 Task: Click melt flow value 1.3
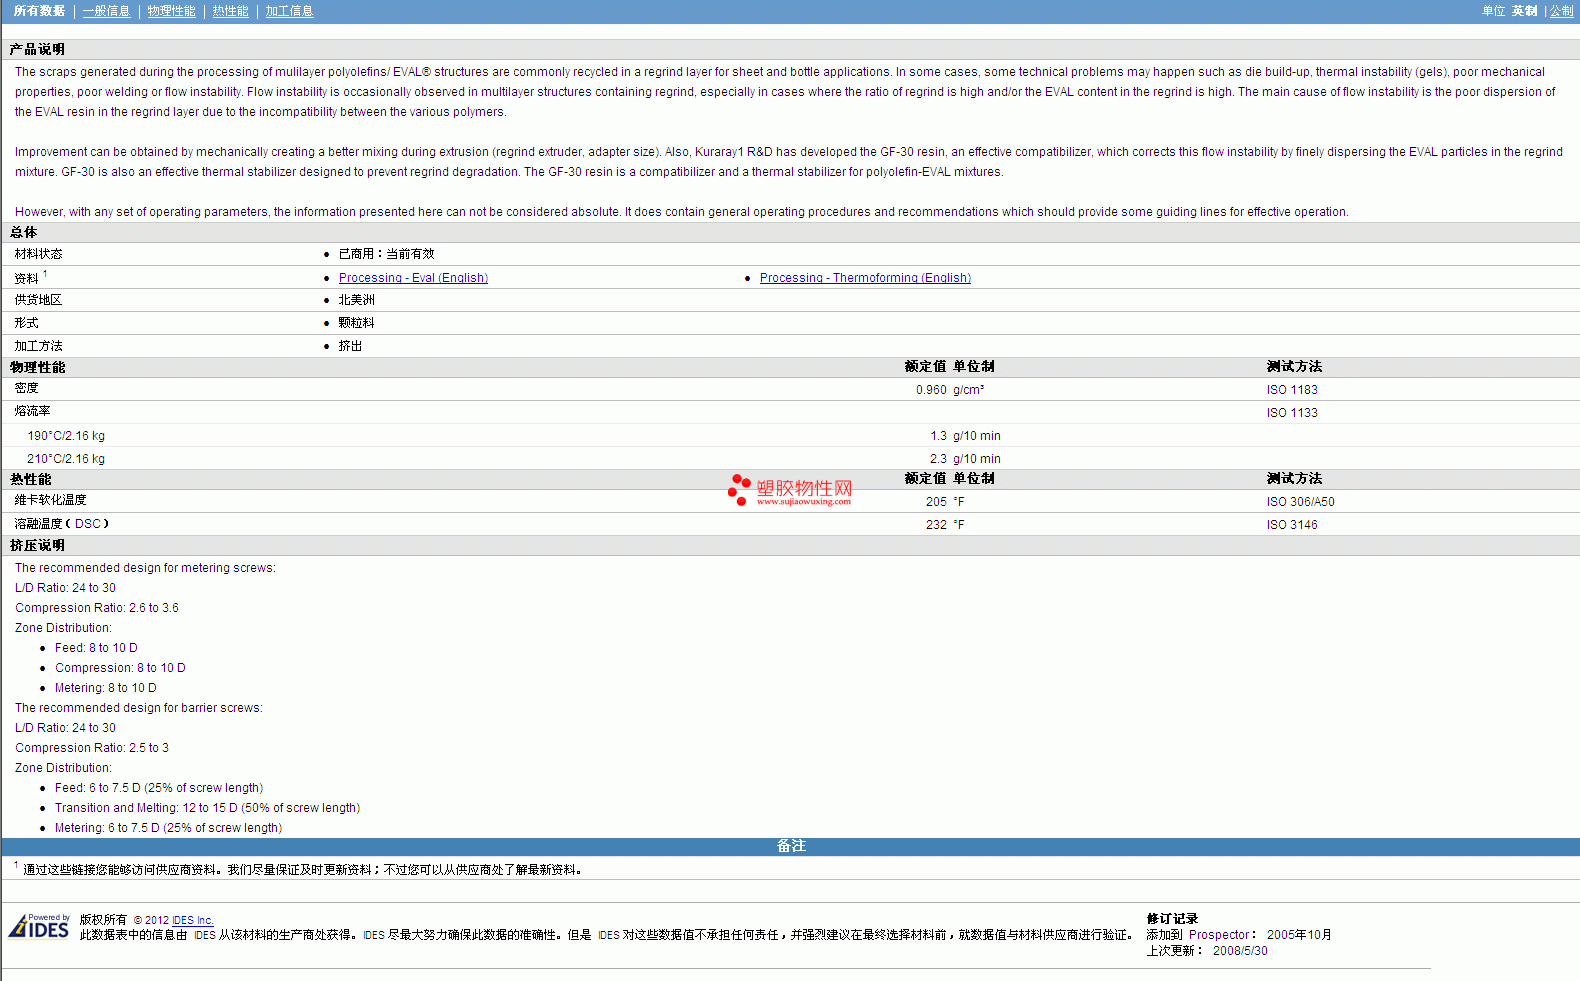coord(938,436)
